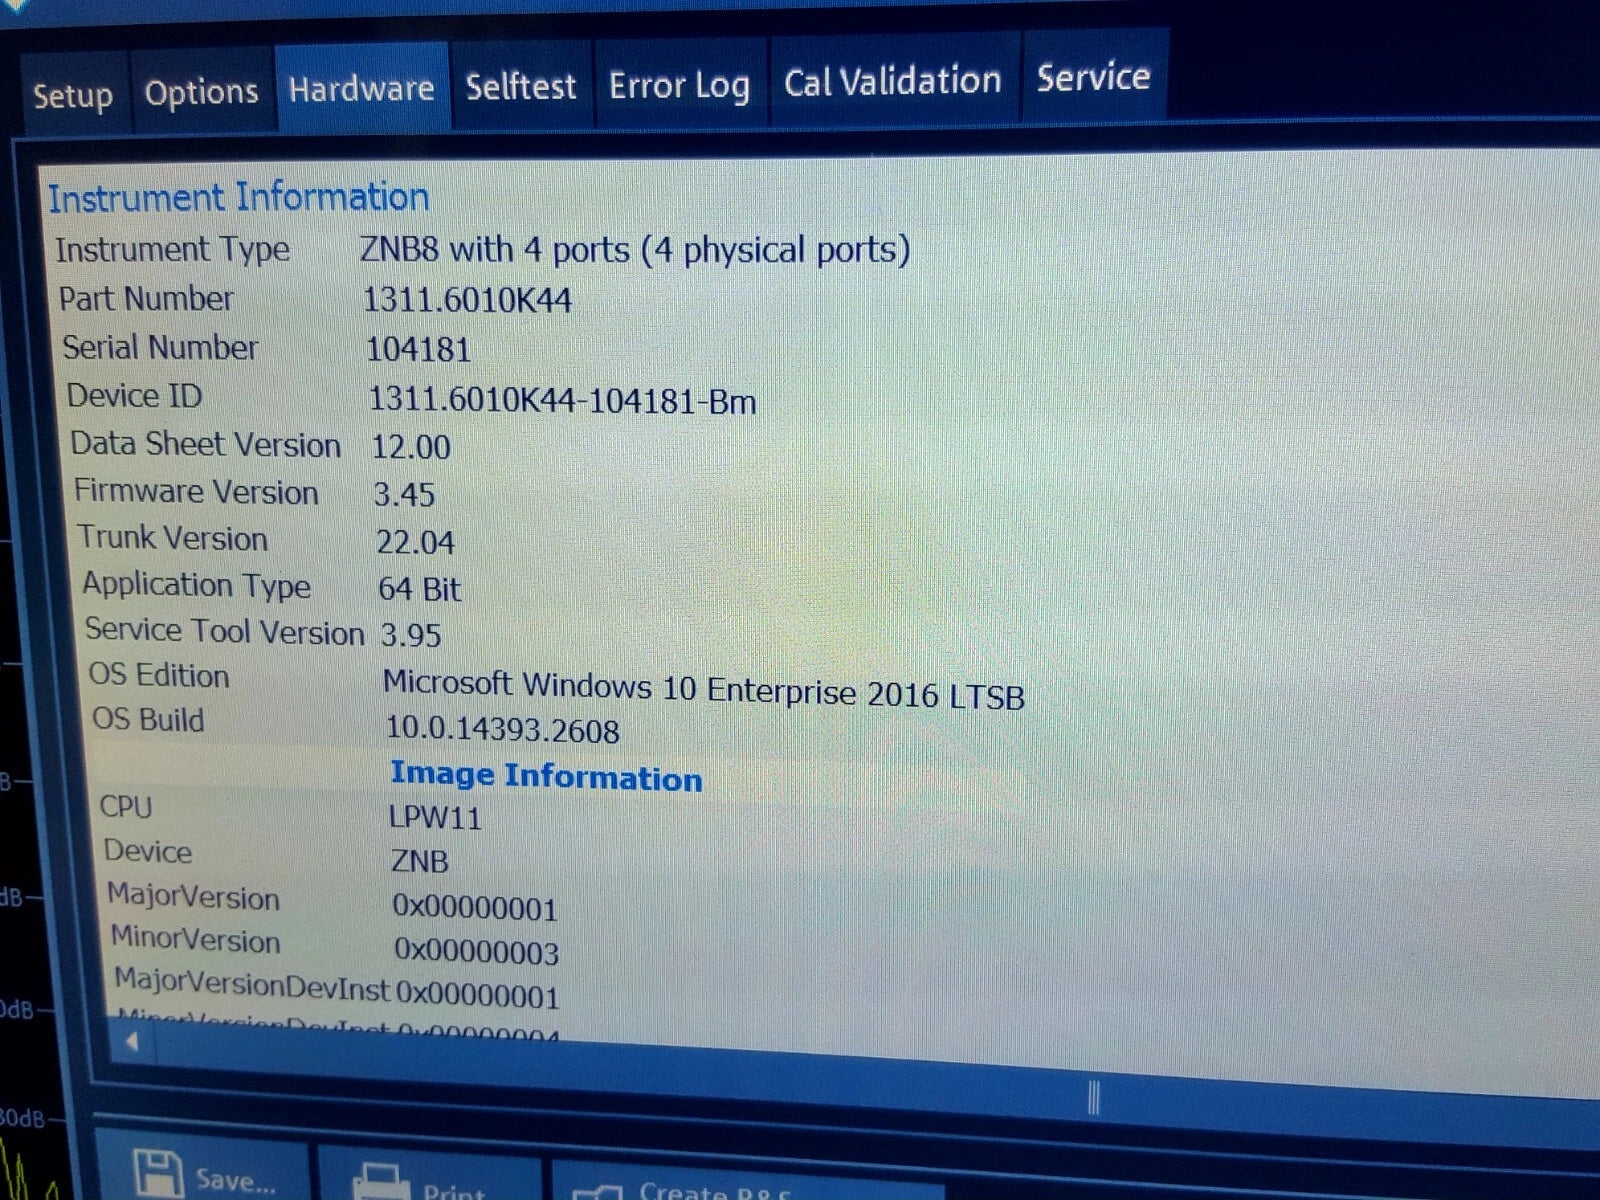Click the horizontal scrollbar left arrow
The width and height of the screenshot is (1600, 1200).
pyautogui.click(x=131, y=1041)
